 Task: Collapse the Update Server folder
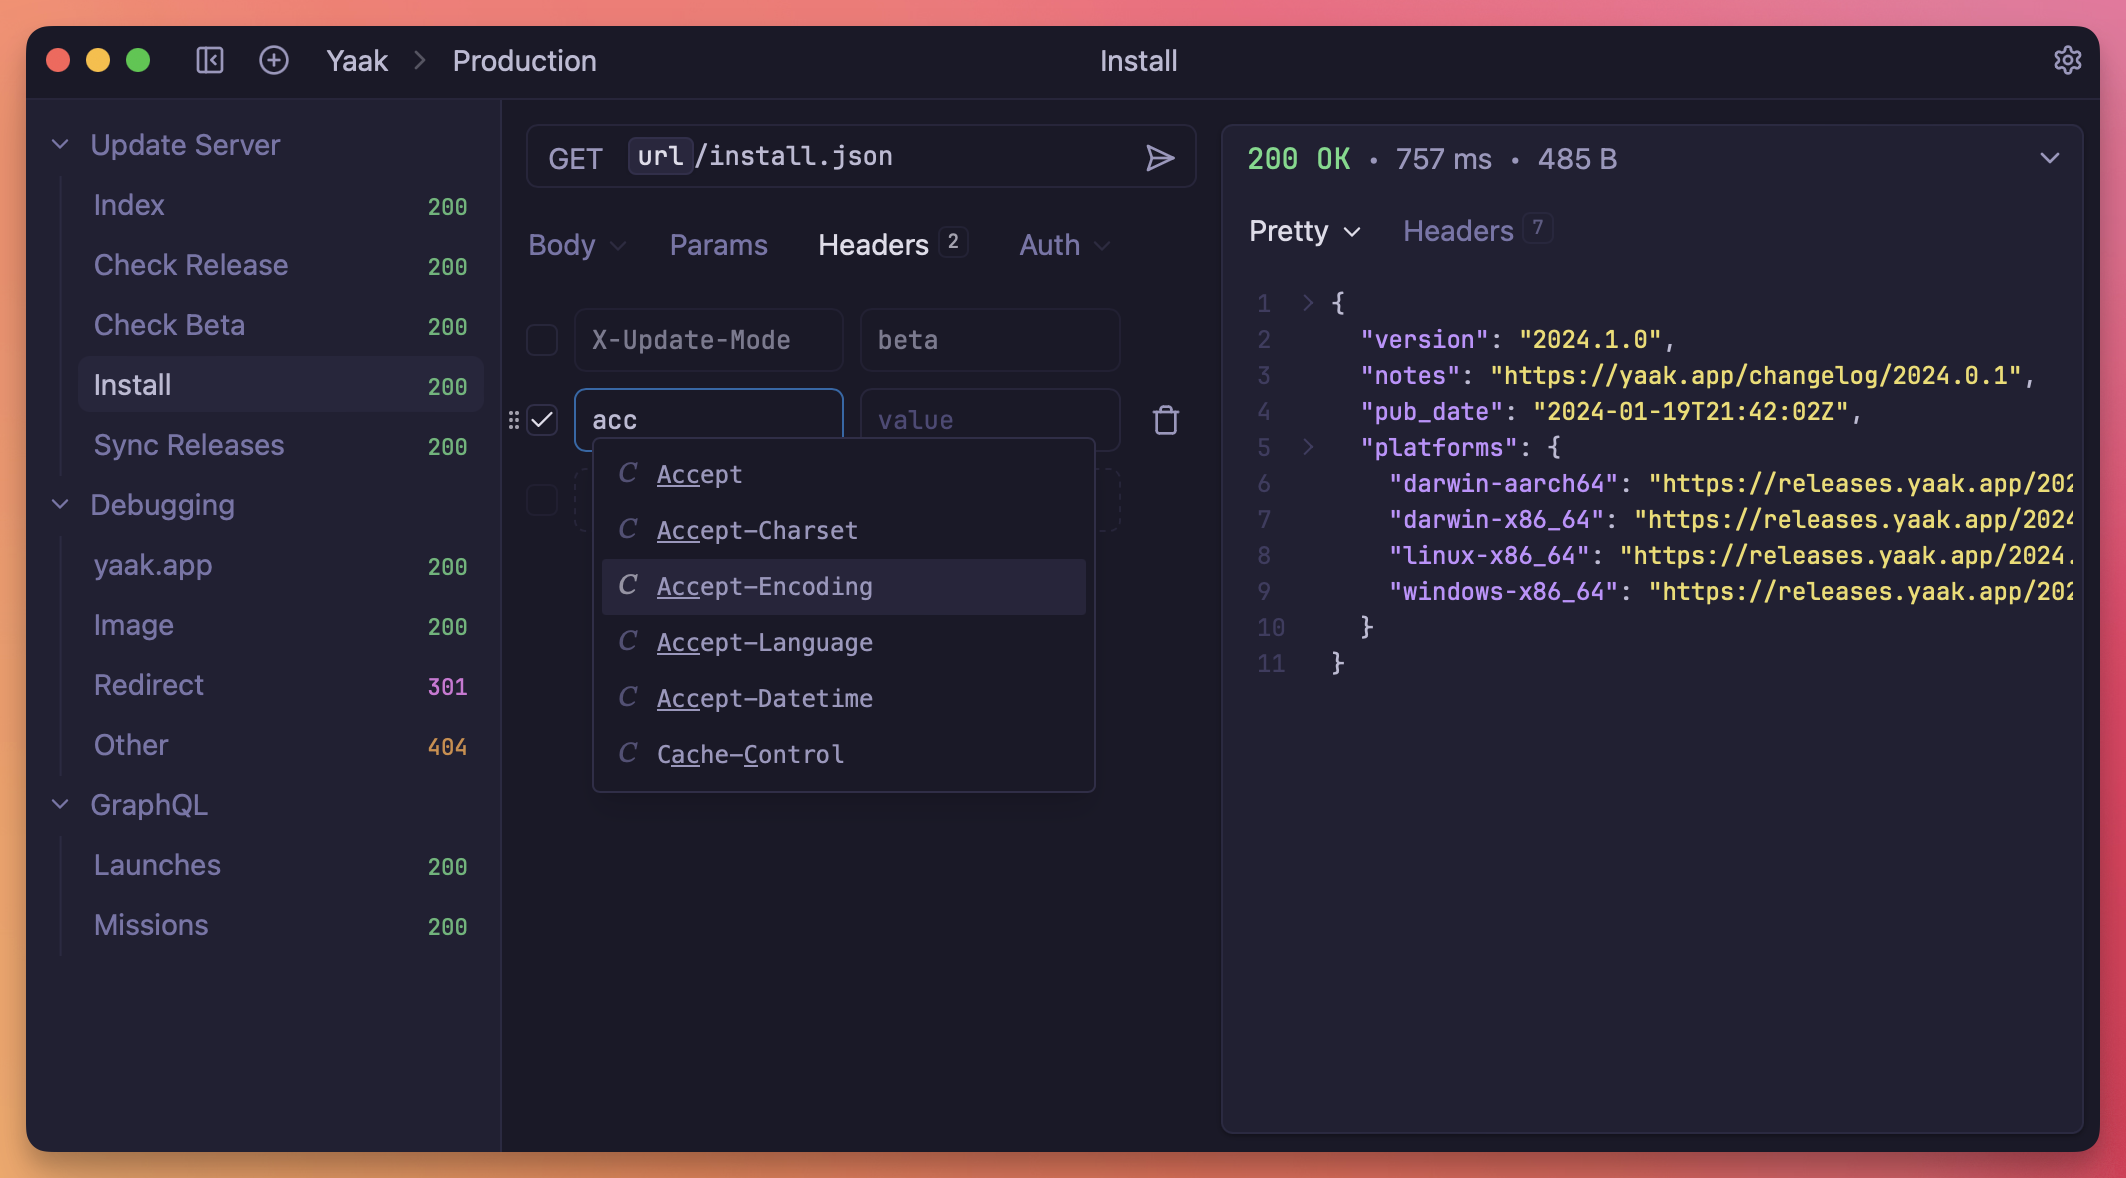pos(61,145)
